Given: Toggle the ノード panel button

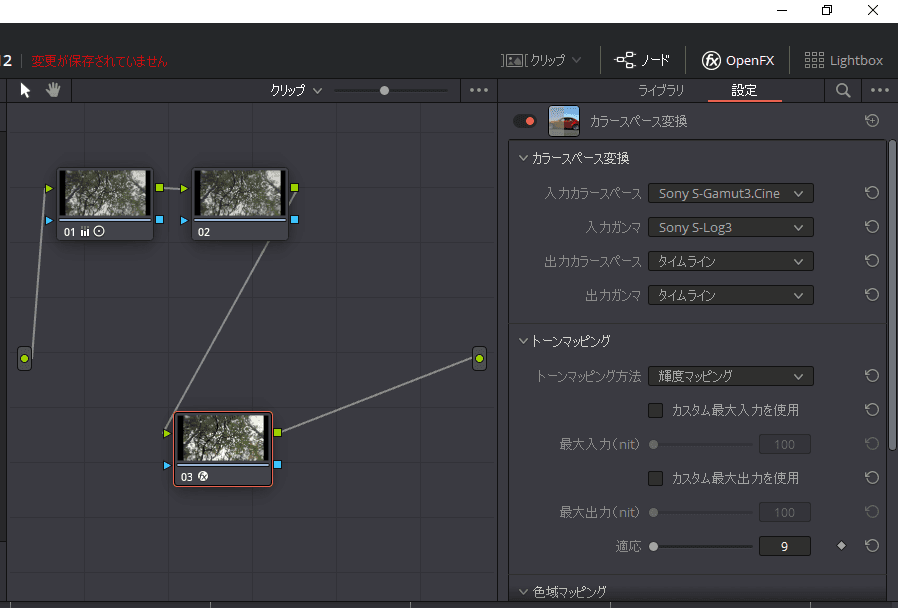Looking at the screenshot, I should point(641,60).
